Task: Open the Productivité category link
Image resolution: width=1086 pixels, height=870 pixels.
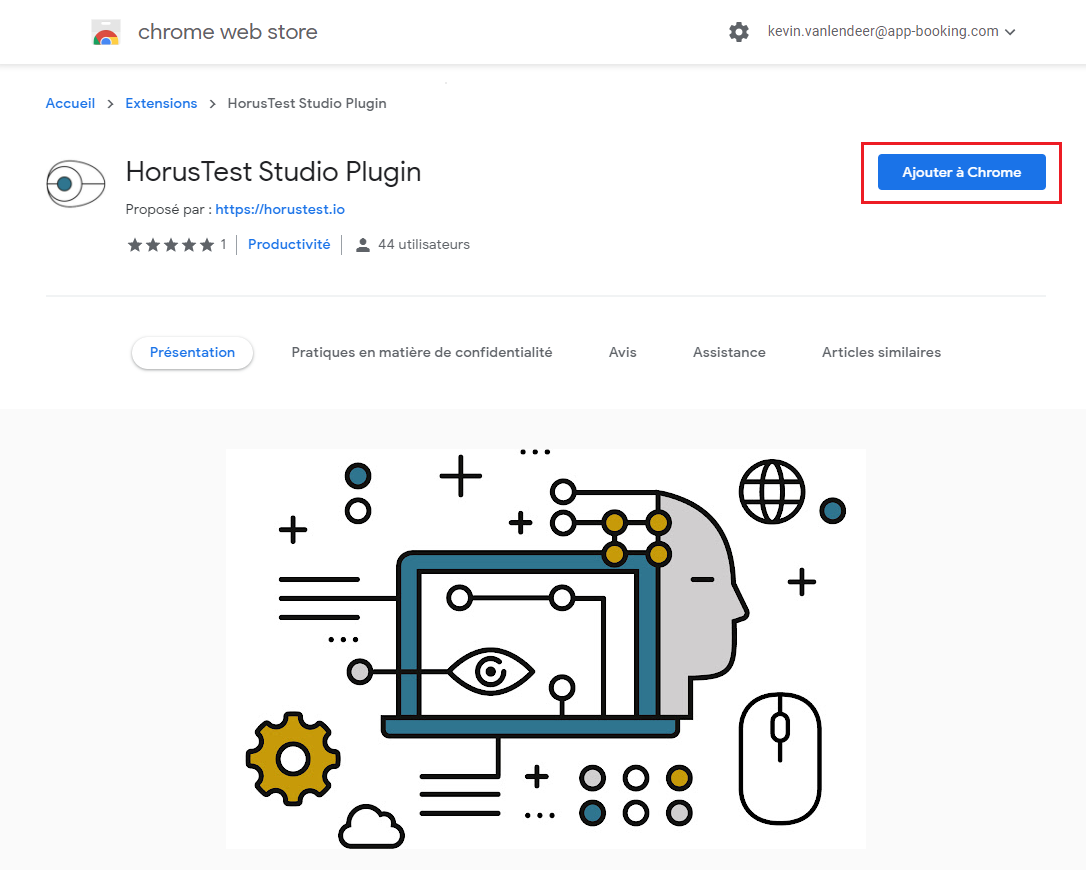Action: tap(289, 244)
